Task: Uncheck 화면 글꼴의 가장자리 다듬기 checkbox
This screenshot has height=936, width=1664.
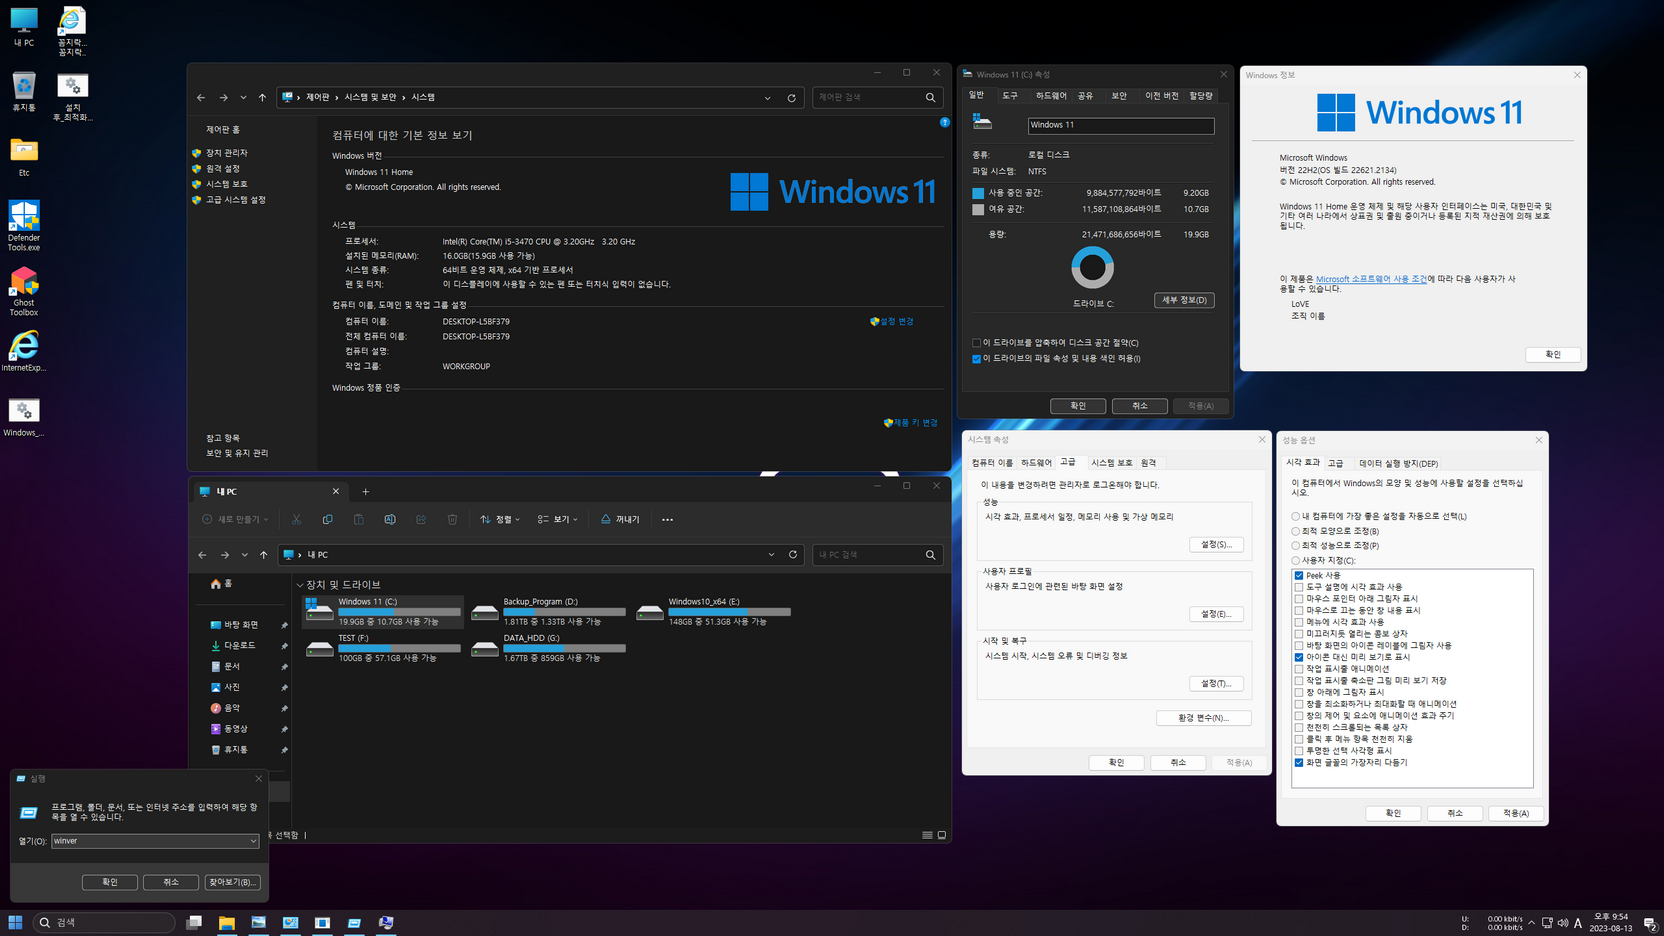Action: pos(1299,762)
